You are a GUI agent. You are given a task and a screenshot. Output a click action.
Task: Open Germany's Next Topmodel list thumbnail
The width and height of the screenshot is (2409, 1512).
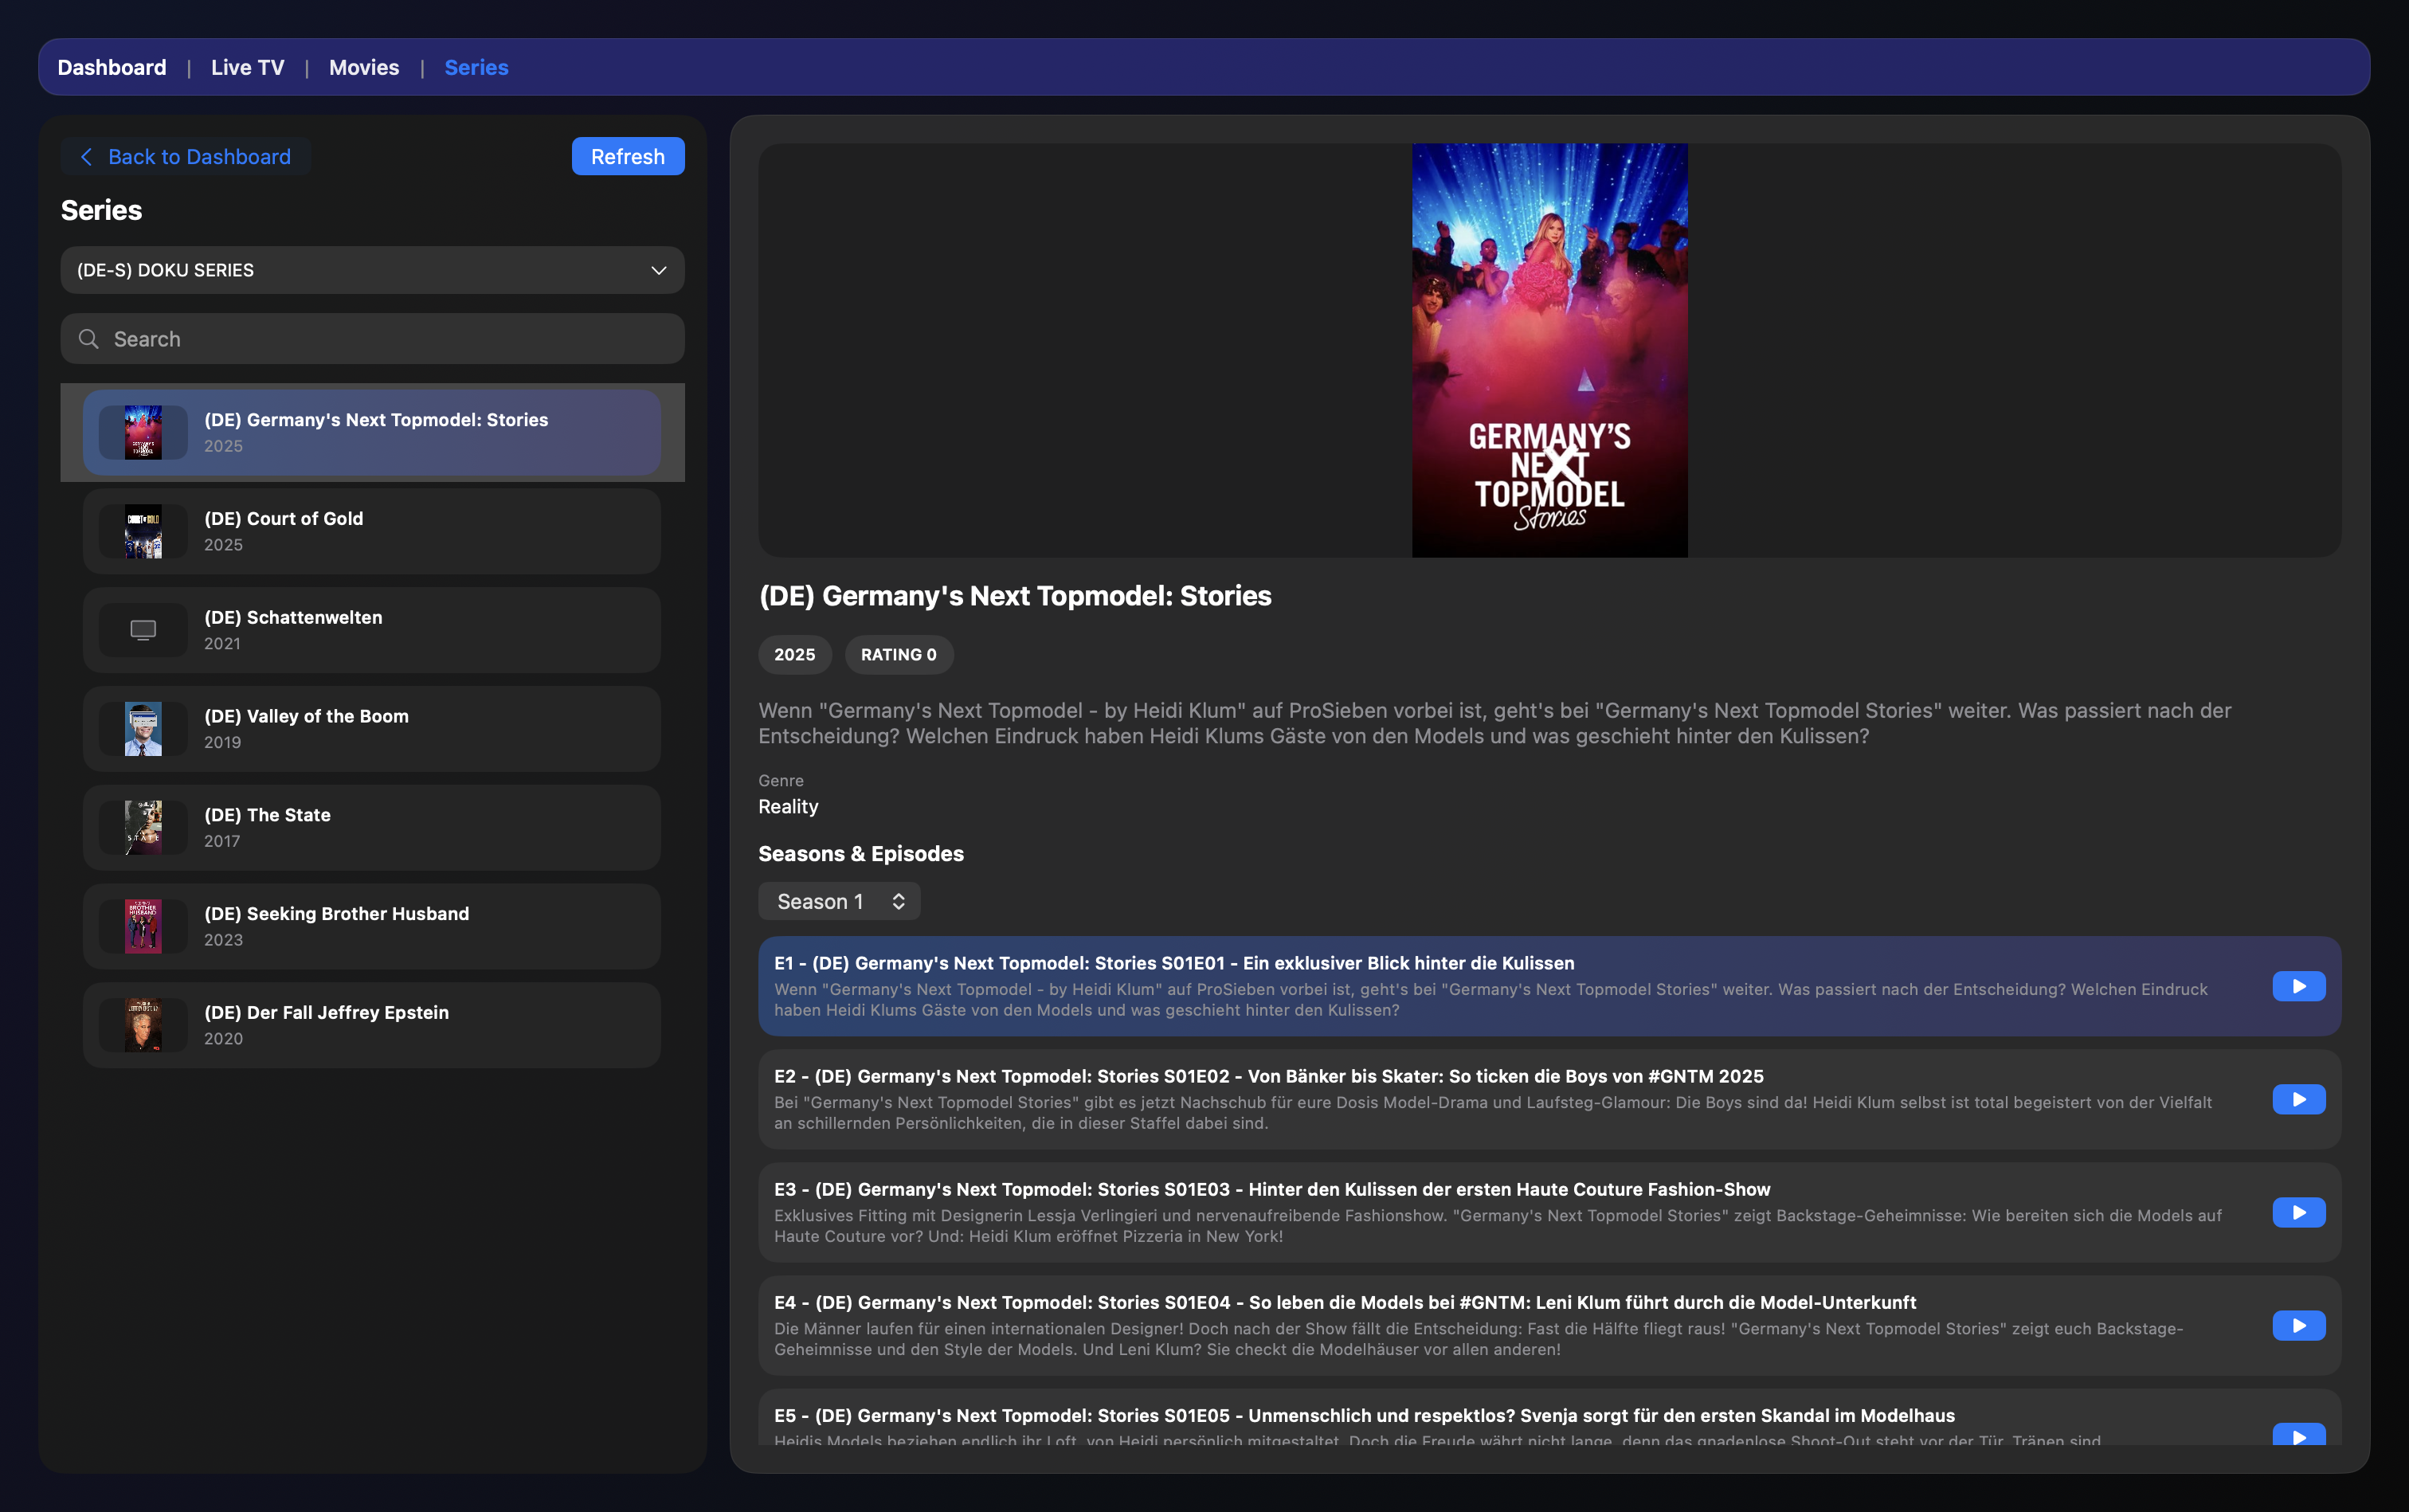pyautogui.click(x=143, y=432)
